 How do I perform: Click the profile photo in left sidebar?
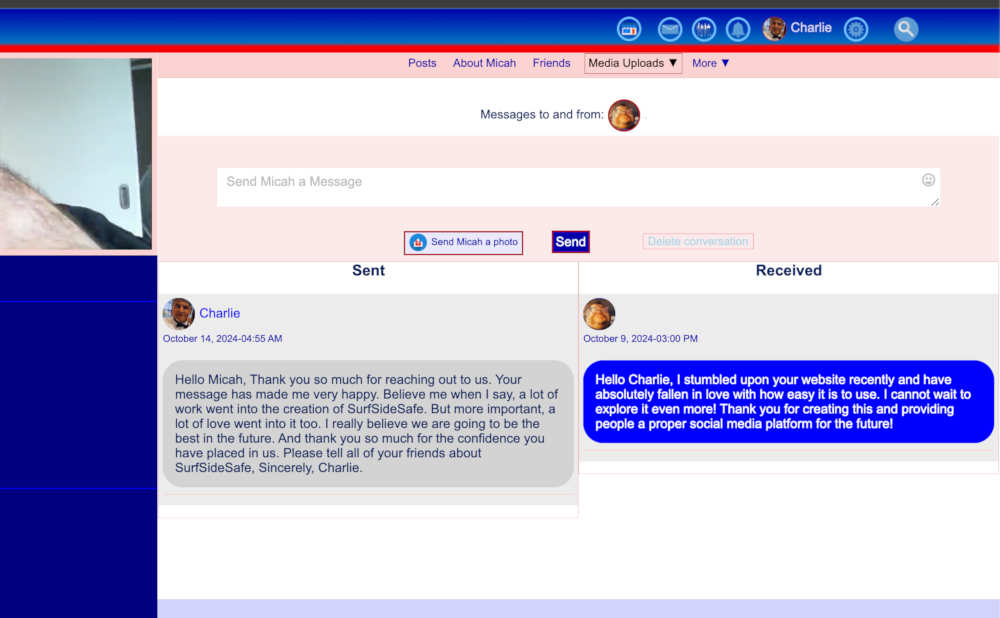point(76,153)
